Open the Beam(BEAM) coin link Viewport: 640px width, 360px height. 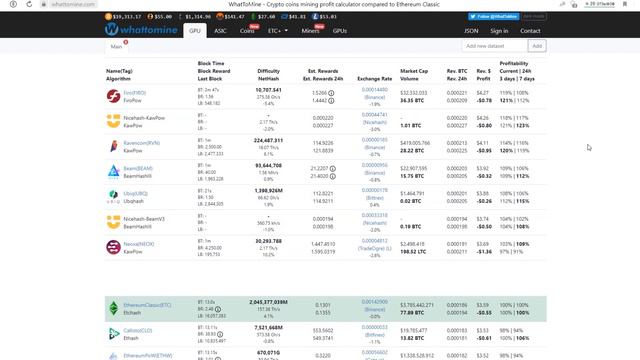pos(138,169)
